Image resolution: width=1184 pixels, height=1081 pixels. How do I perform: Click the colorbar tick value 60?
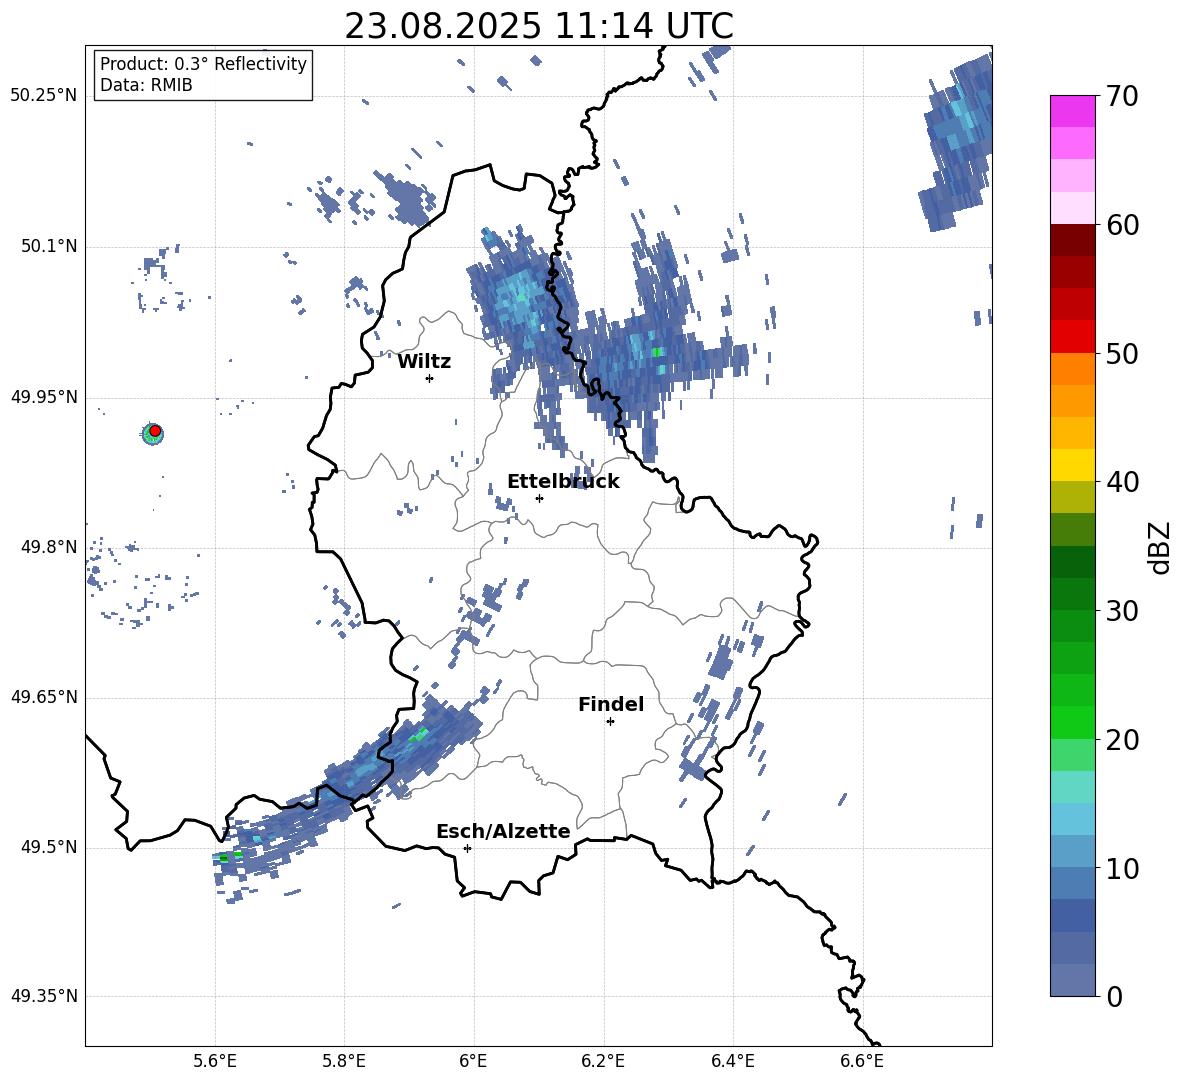[1121, 225]
